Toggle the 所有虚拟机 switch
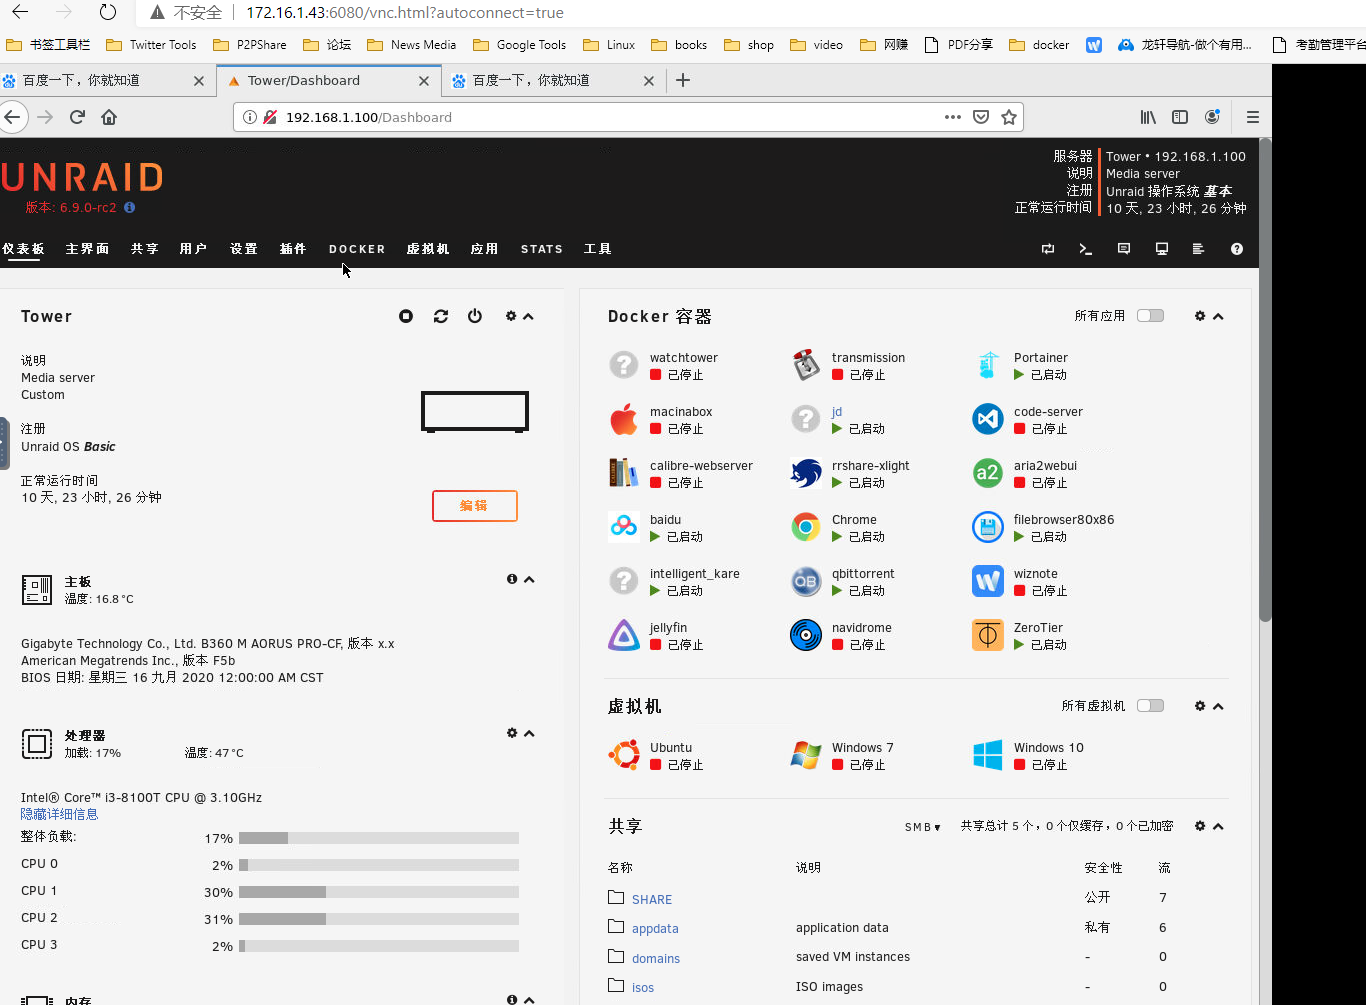1366x1005 pixels. click(x=1150, y=706)
